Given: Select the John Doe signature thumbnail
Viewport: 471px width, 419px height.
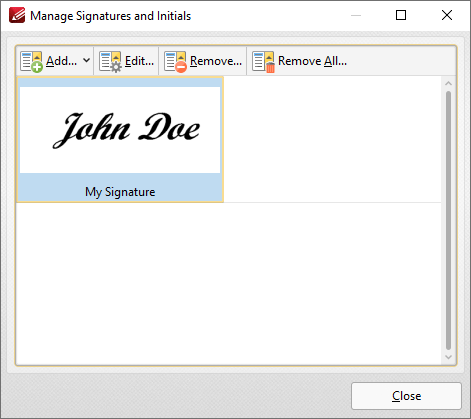Looking at the screenshot, I should (x=120, y=130).
